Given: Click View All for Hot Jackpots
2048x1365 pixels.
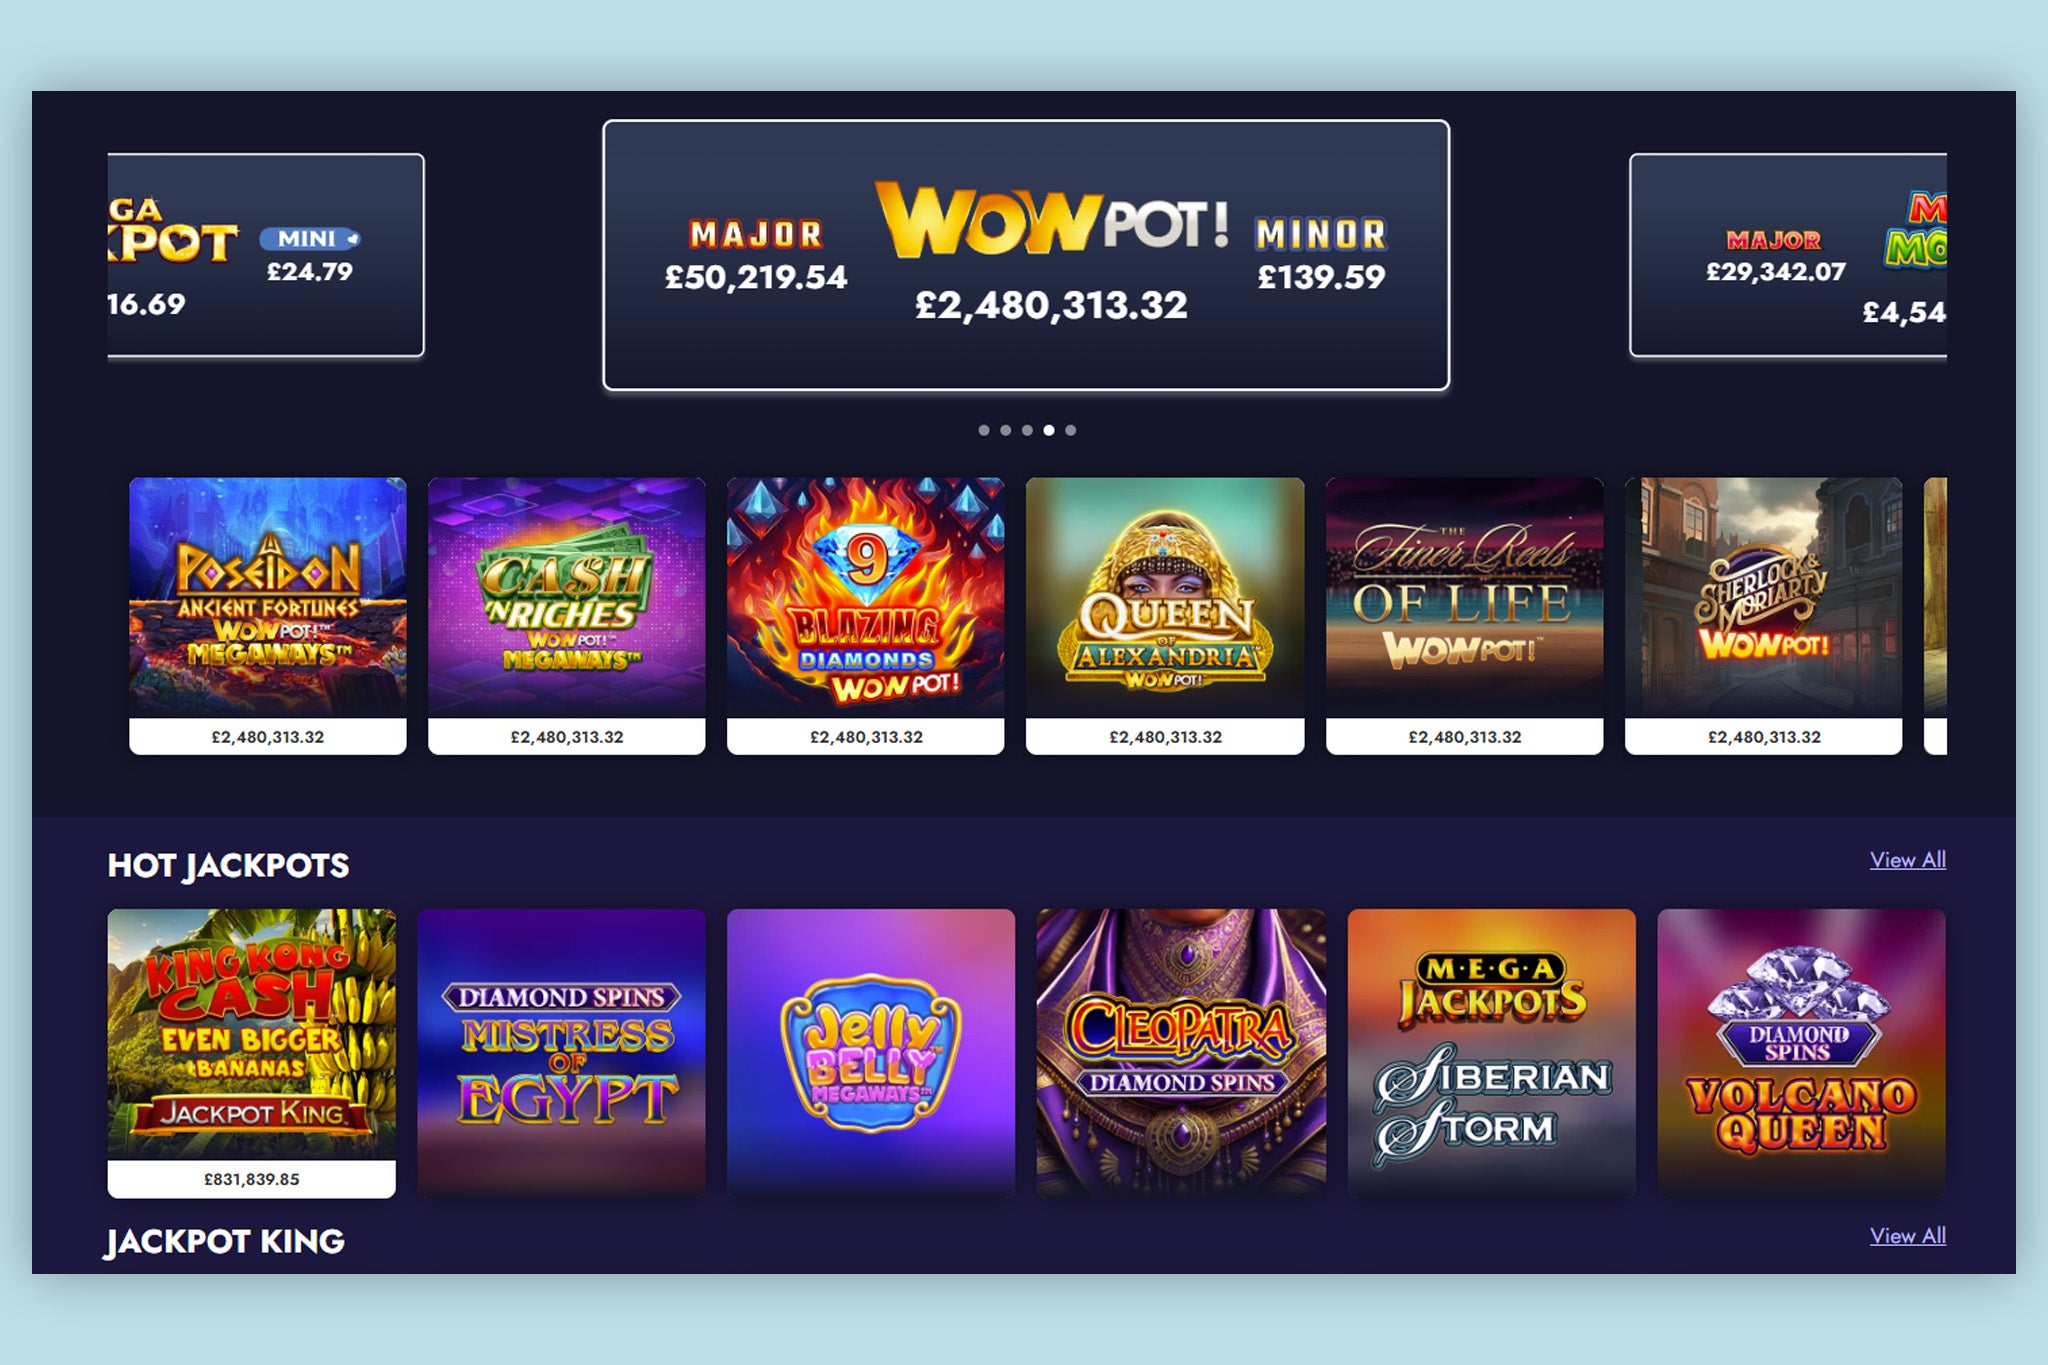Looking at the screenshot, I should [1908, 860].
